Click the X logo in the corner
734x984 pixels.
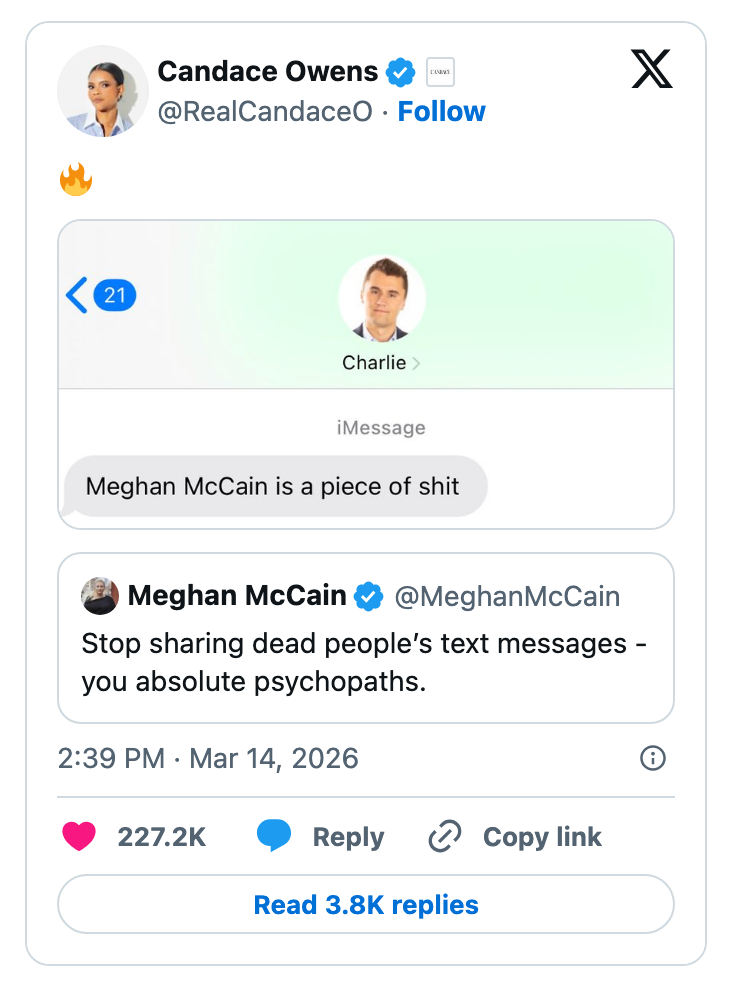(652, 69)
